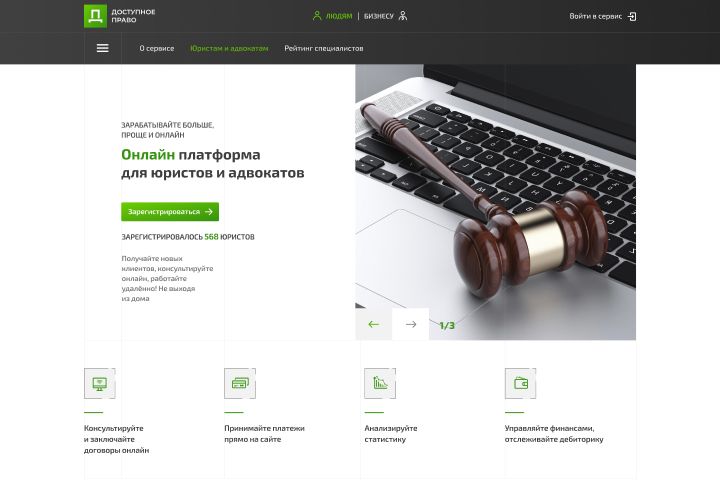Click the 1/3 slide counter

[447, 325]
